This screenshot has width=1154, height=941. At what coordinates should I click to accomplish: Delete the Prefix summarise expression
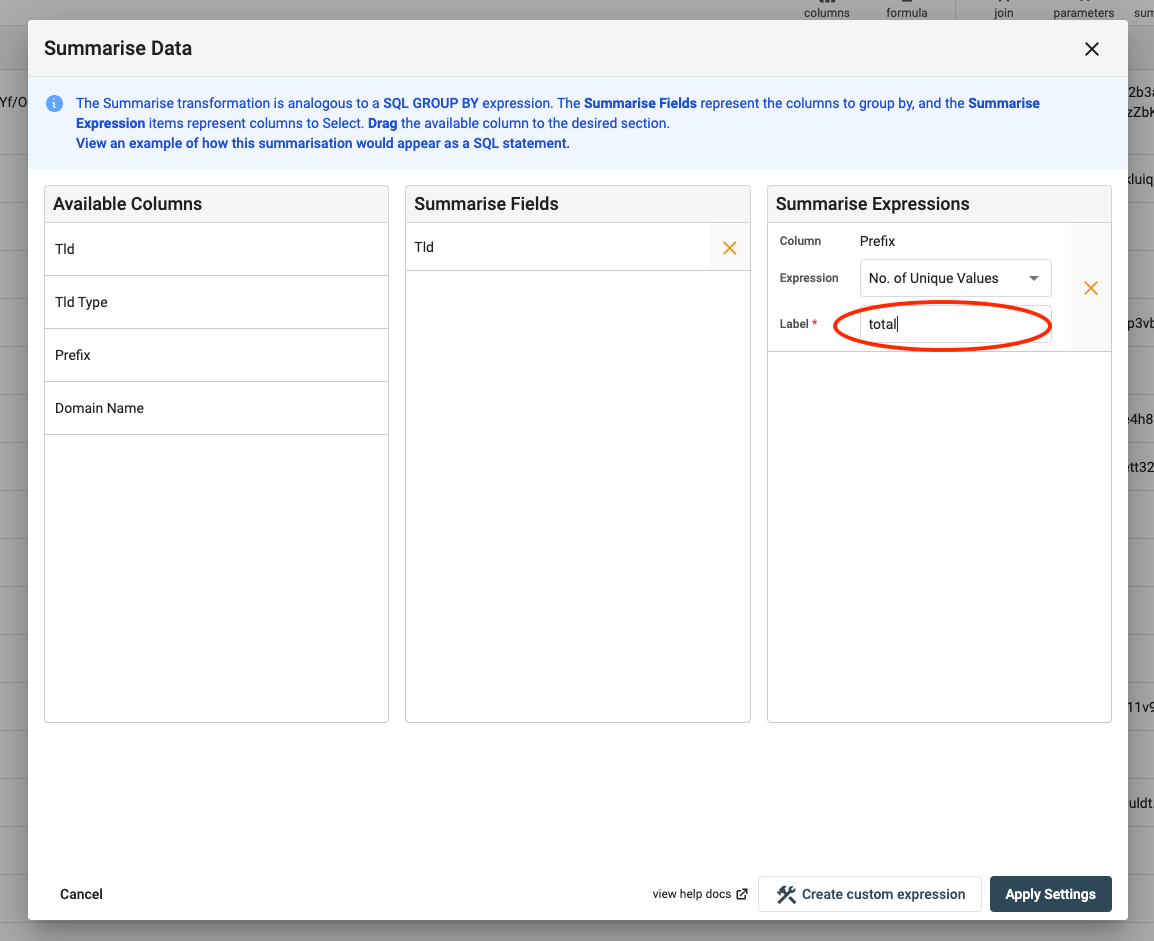(x=1090, y=288)
